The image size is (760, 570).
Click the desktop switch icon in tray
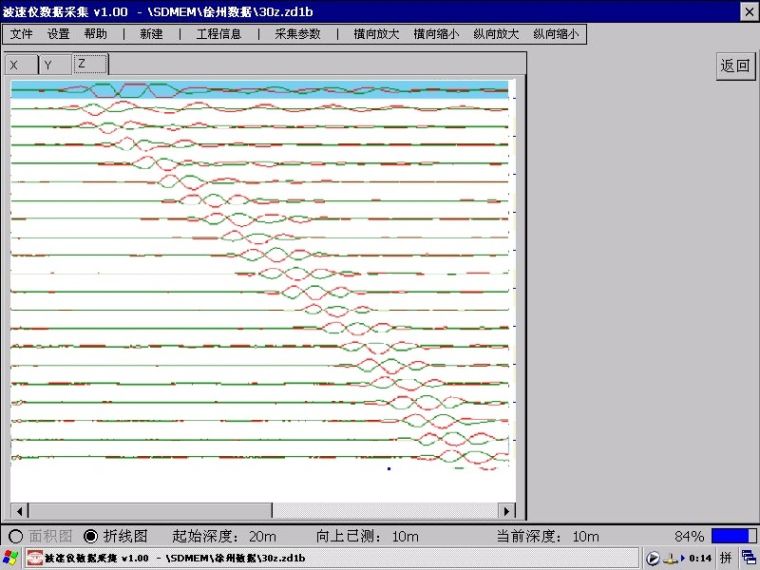click(x=748, y=557)
